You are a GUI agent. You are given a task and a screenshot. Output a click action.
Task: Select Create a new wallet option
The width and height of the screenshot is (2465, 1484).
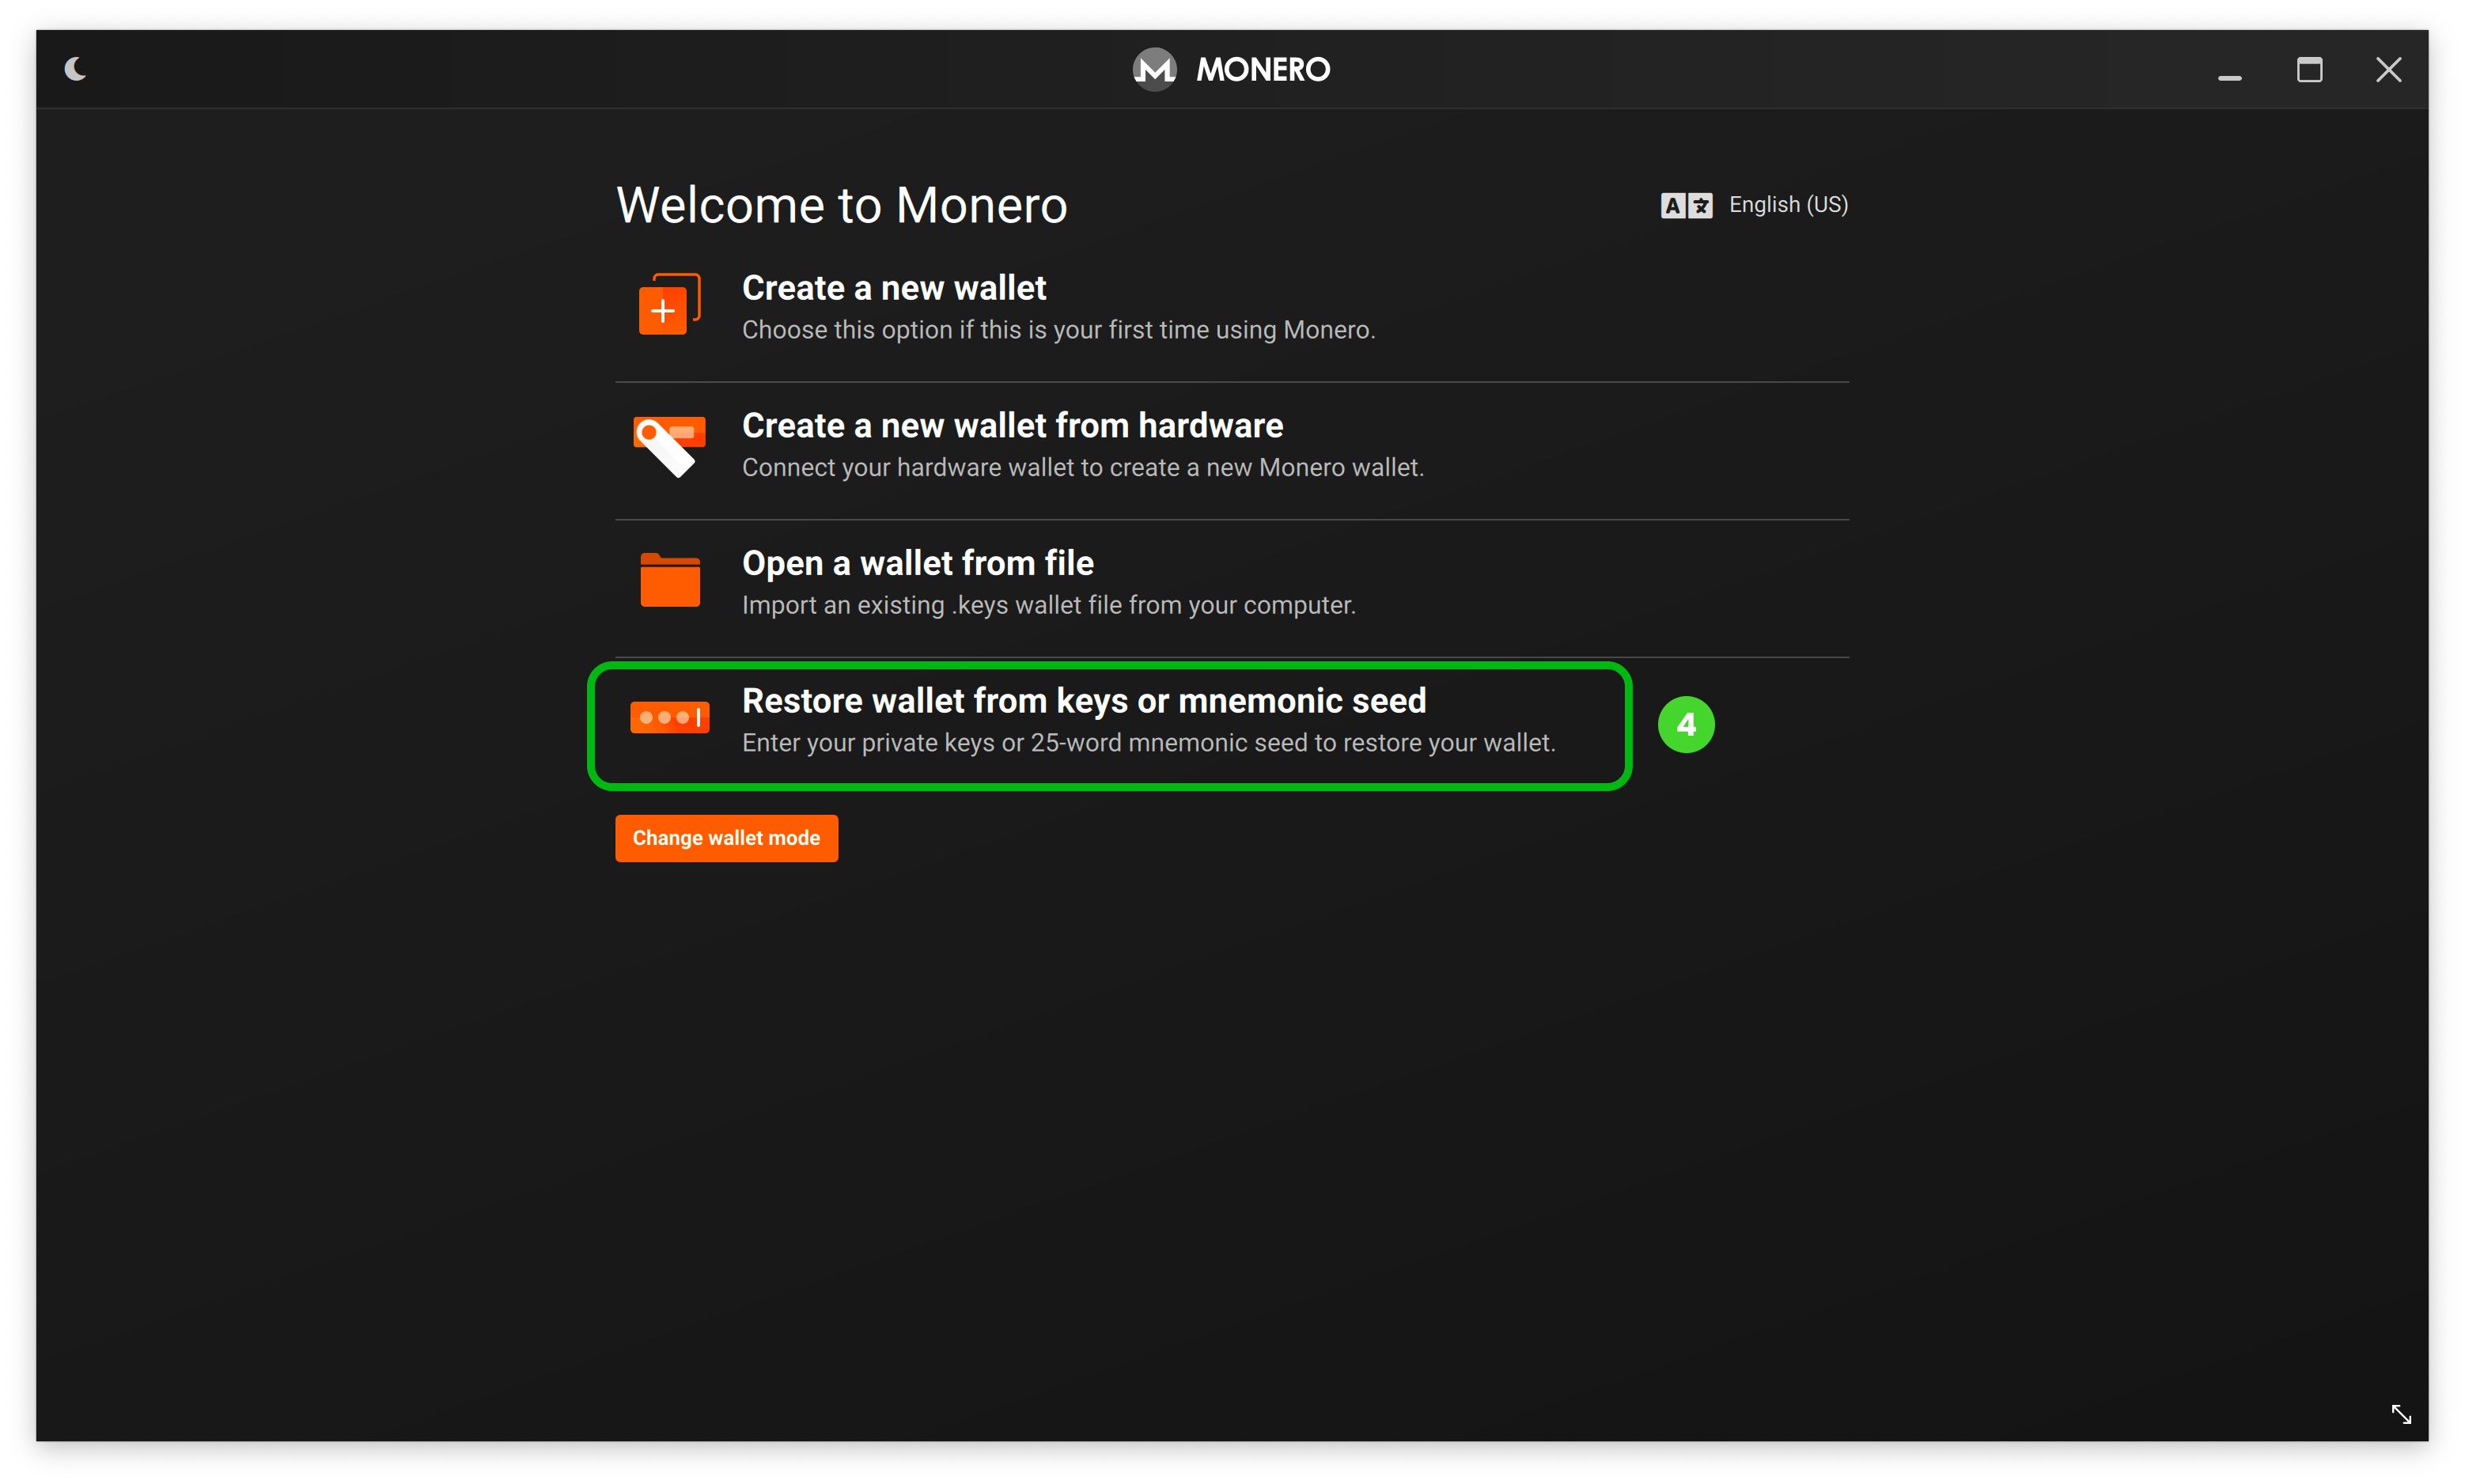coord(893,288)
